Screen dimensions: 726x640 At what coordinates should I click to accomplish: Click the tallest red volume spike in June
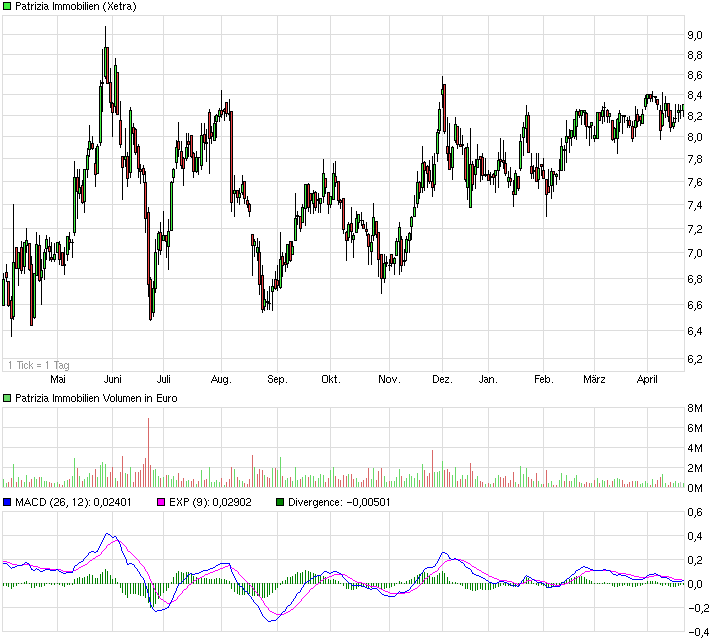click(x=149, y=452)
